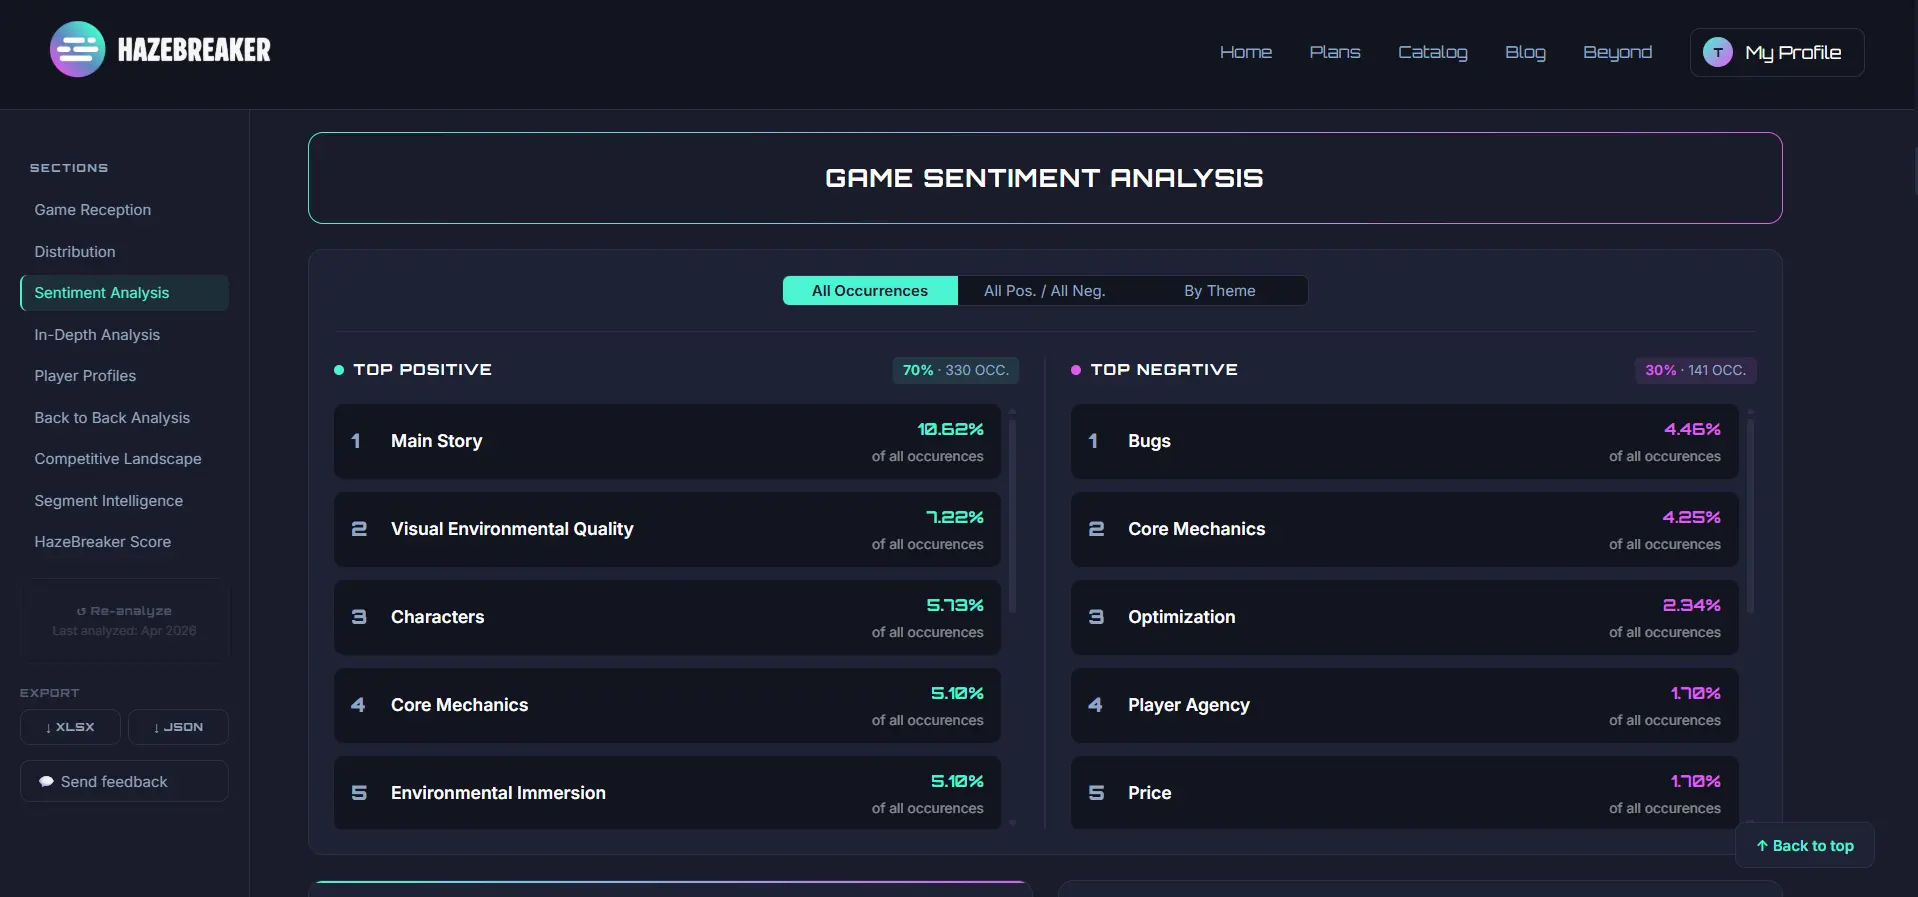Click the Optimization negative row
1918x897 pixels.
1404,617
